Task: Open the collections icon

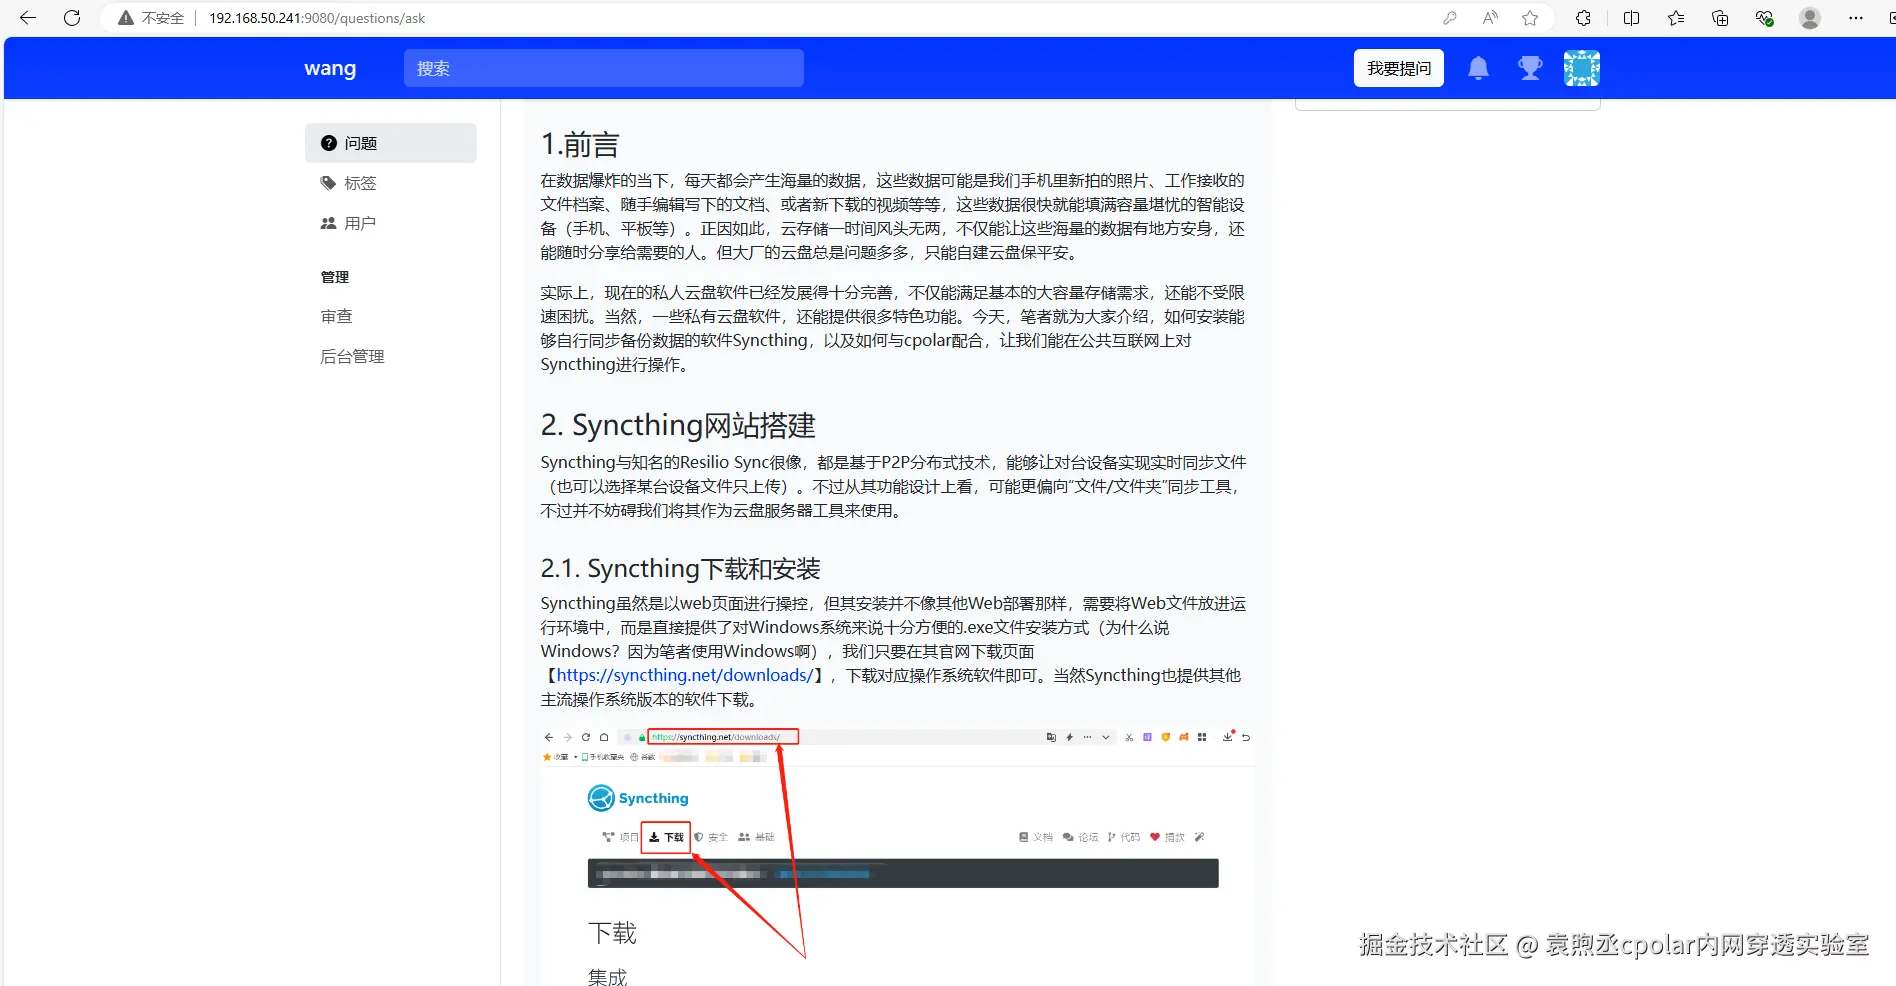Action: 1720,18
